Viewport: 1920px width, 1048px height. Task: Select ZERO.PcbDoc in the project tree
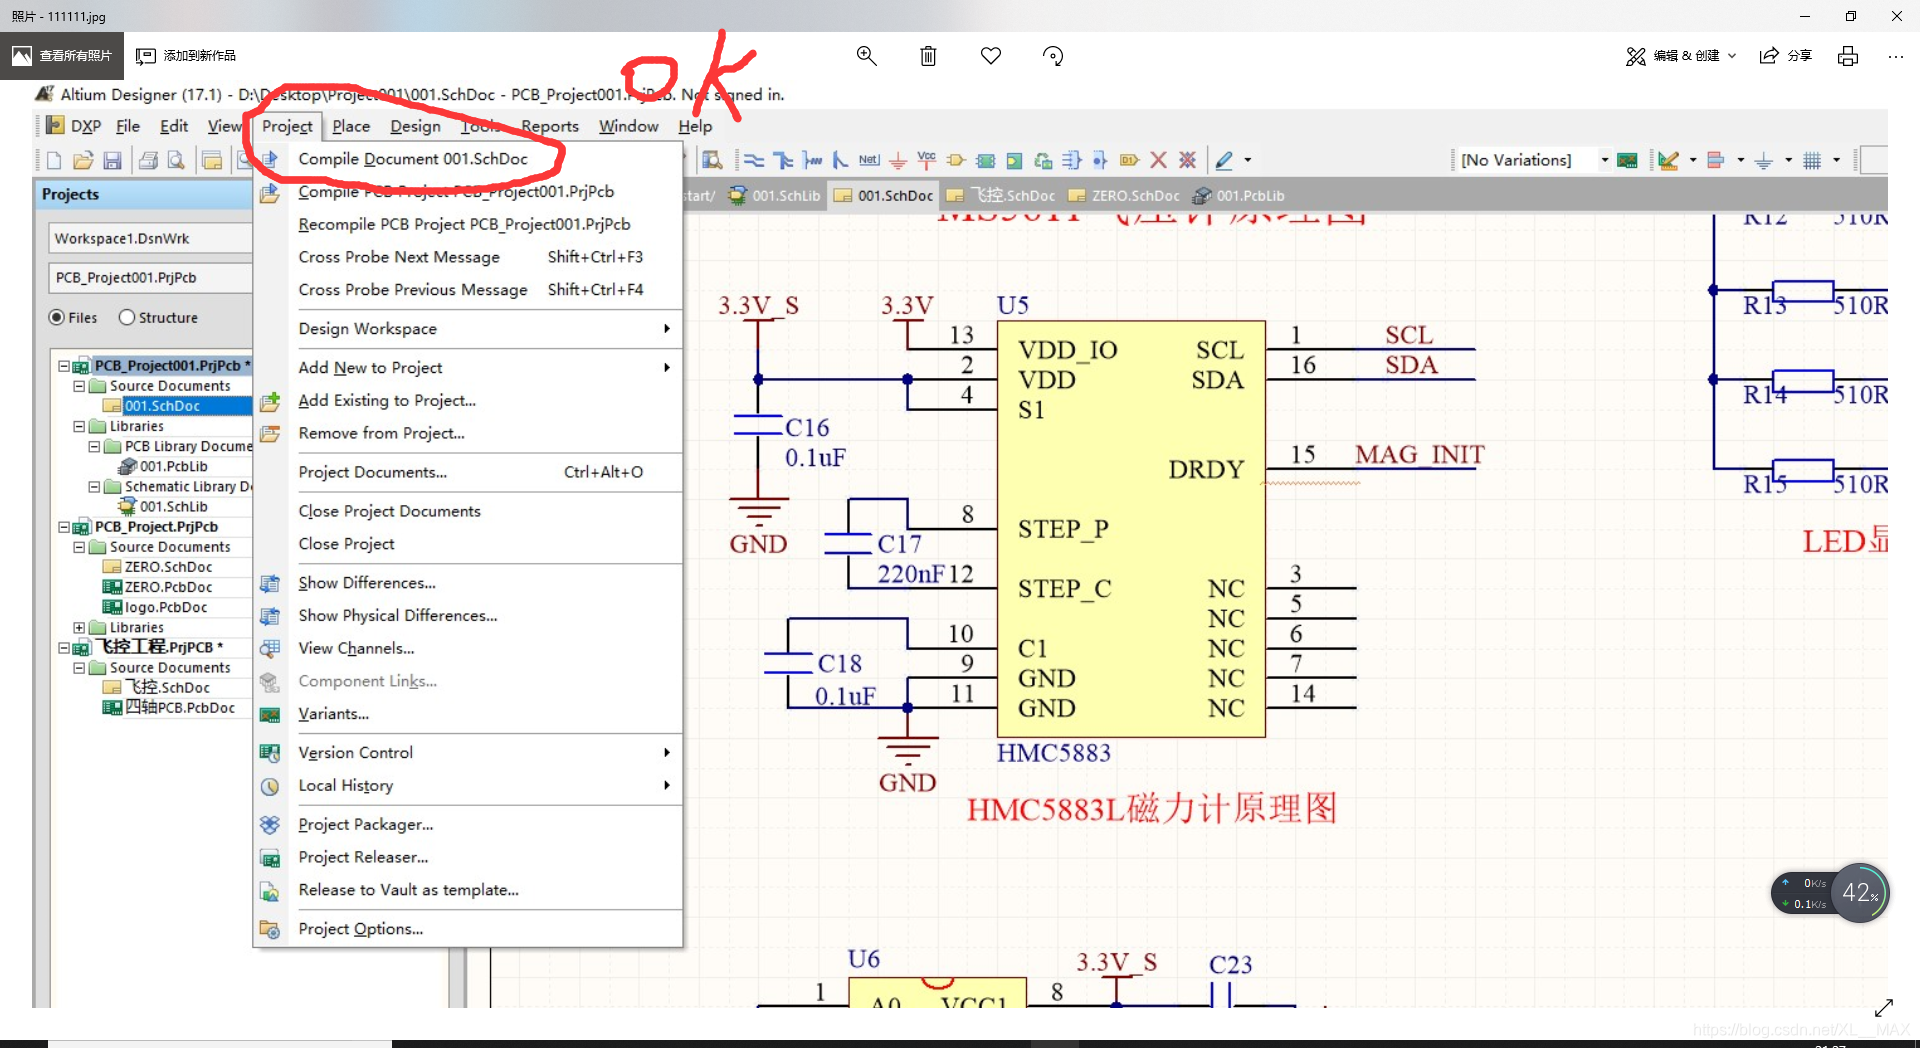tap(158, 587)
